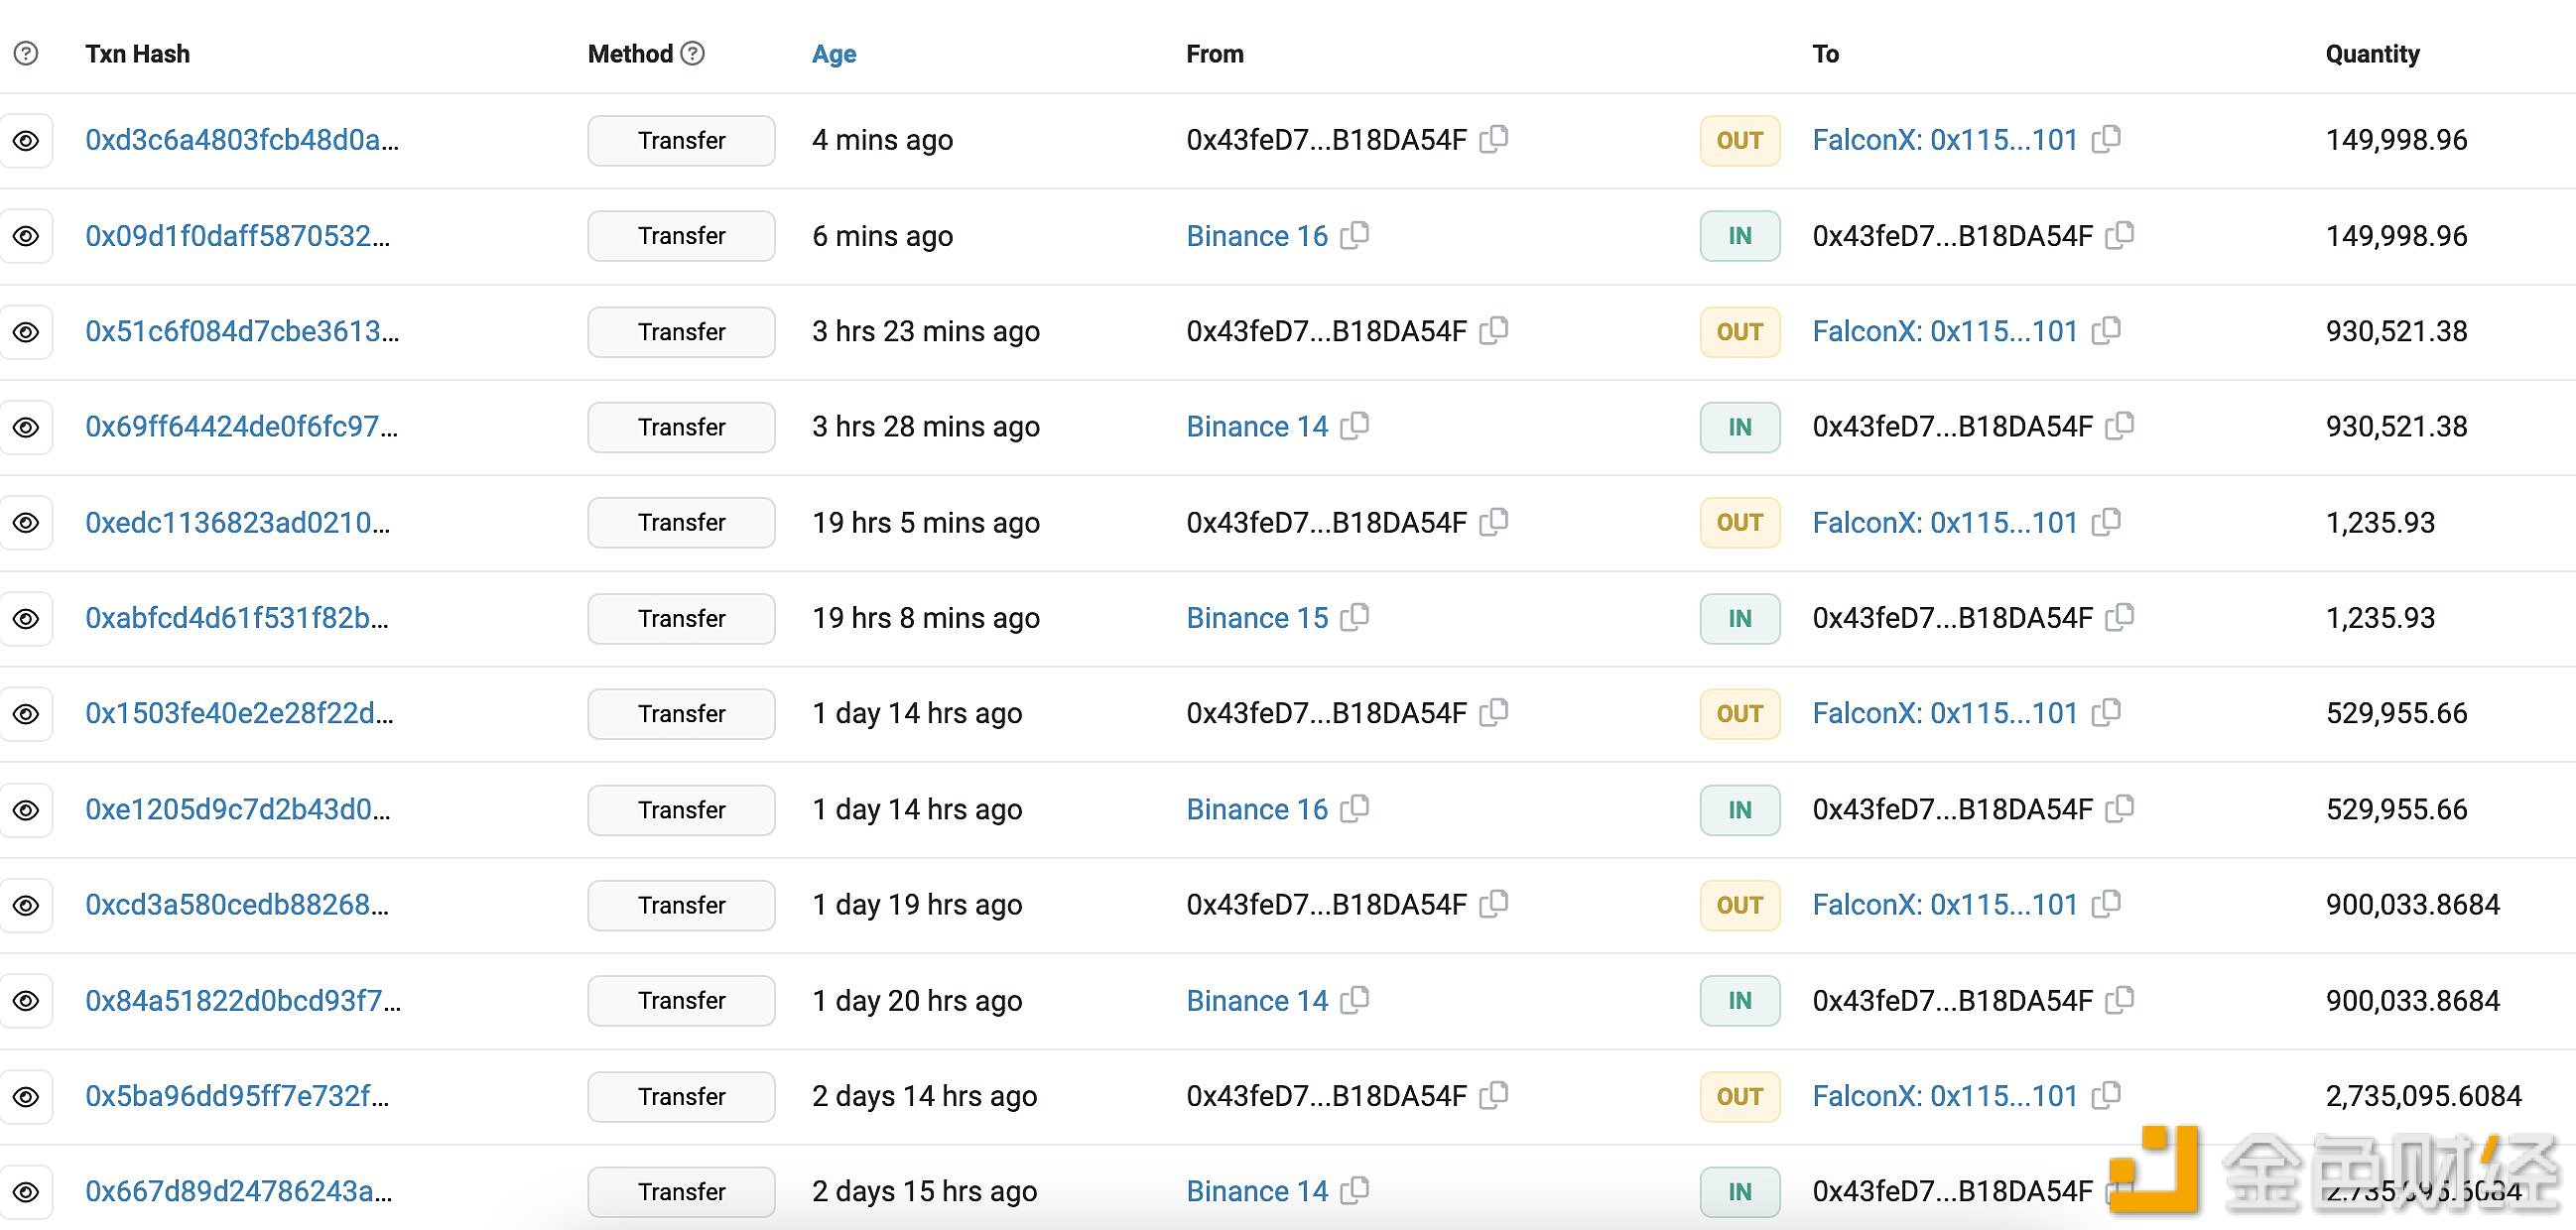
Task: Preview transaction 0xd3c6a4803fcb48d0a with eye icon
Action: [26, 140]
